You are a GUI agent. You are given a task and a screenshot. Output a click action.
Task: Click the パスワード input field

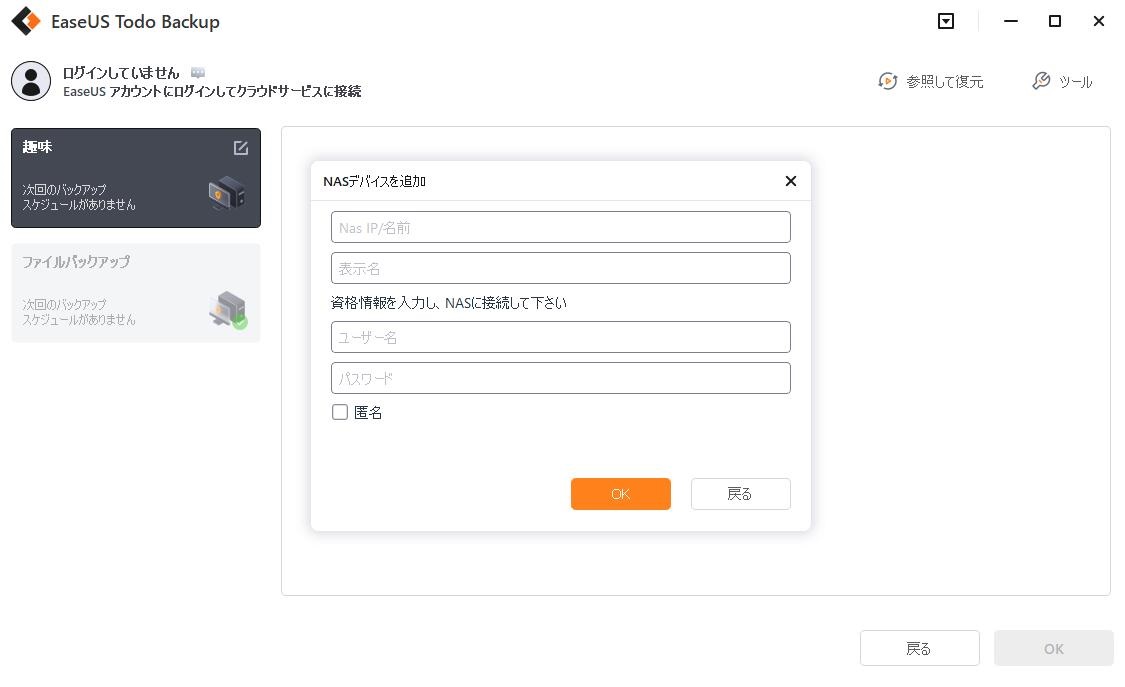pyautogui.click(x=560, y=377)
